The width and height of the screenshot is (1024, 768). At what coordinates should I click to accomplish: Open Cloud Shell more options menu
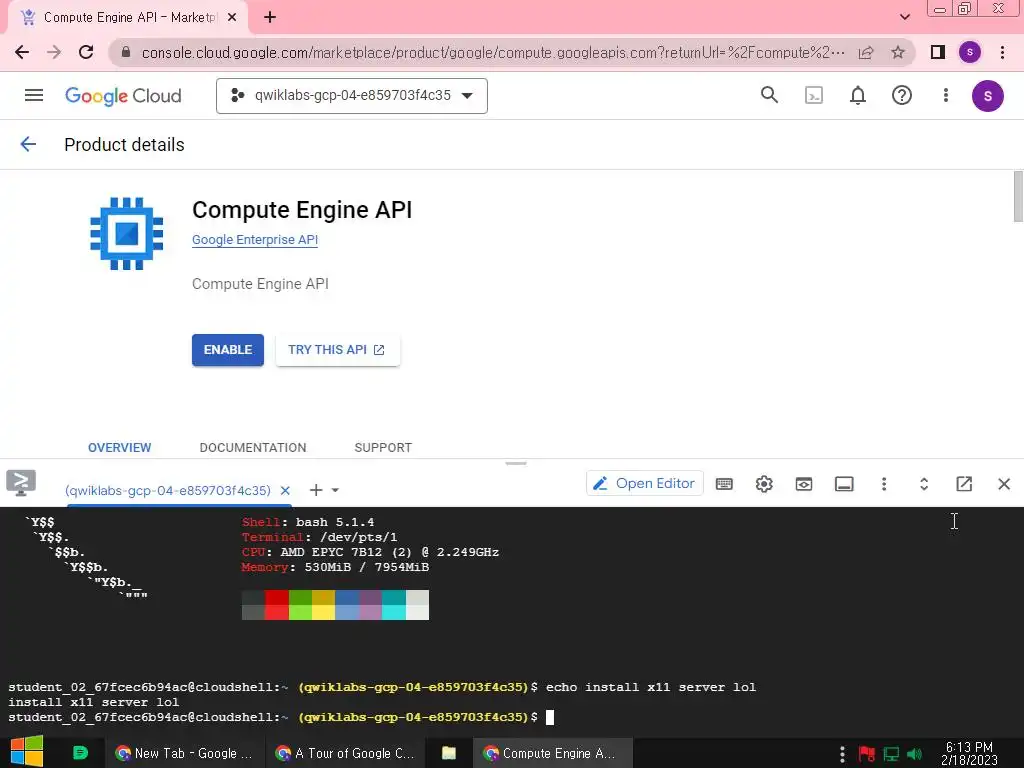(884, 484)
